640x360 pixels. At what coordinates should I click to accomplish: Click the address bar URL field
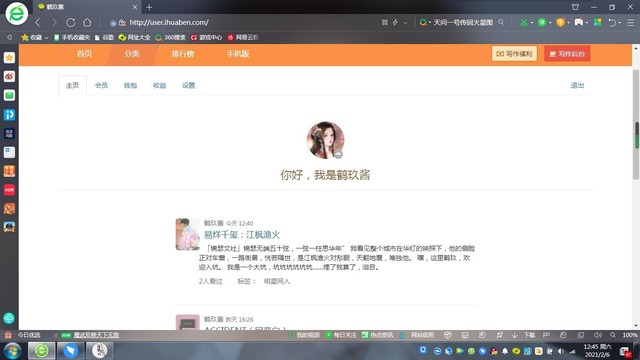[x=245, y=22]
